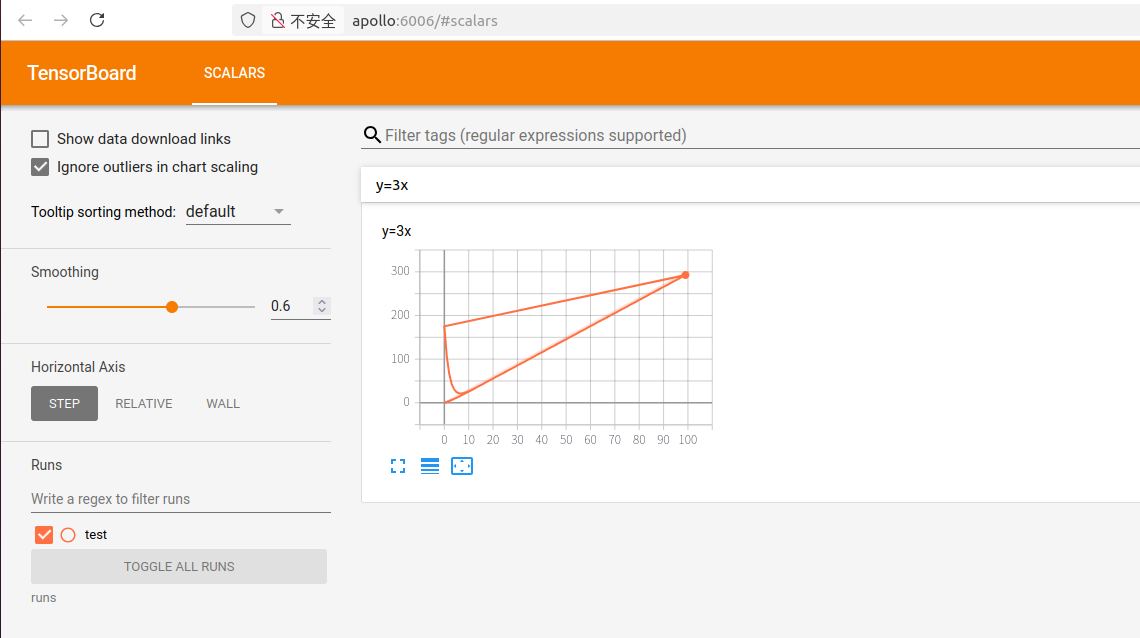View the insecure connection lock info

303,20
